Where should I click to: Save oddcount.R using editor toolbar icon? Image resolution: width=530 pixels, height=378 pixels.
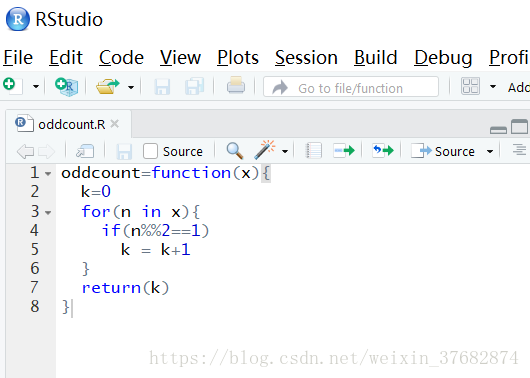[x=124, y=151]
